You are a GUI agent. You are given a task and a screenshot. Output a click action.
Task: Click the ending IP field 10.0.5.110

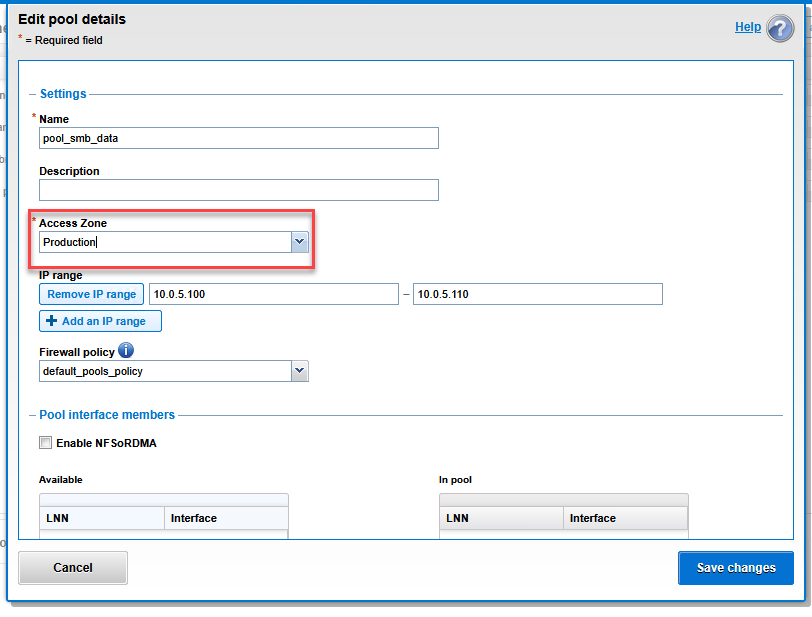pos(537,294)
